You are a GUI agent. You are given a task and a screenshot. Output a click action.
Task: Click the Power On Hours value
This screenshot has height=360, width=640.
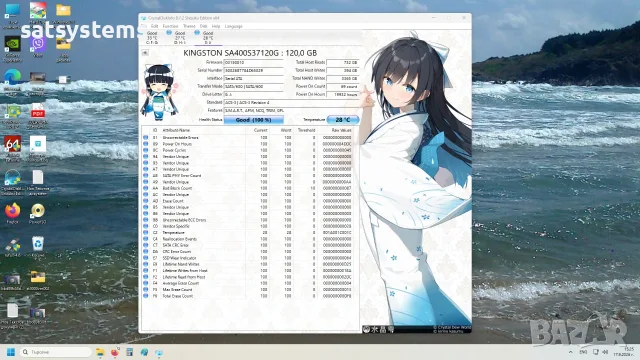coord(342,94)
